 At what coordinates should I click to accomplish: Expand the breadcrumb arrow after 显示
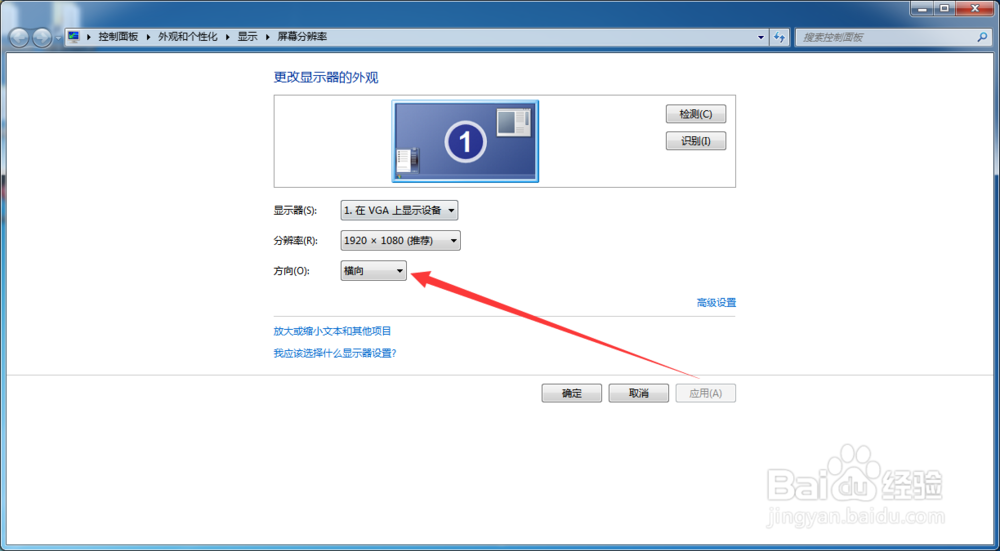(x=267, y=37)
